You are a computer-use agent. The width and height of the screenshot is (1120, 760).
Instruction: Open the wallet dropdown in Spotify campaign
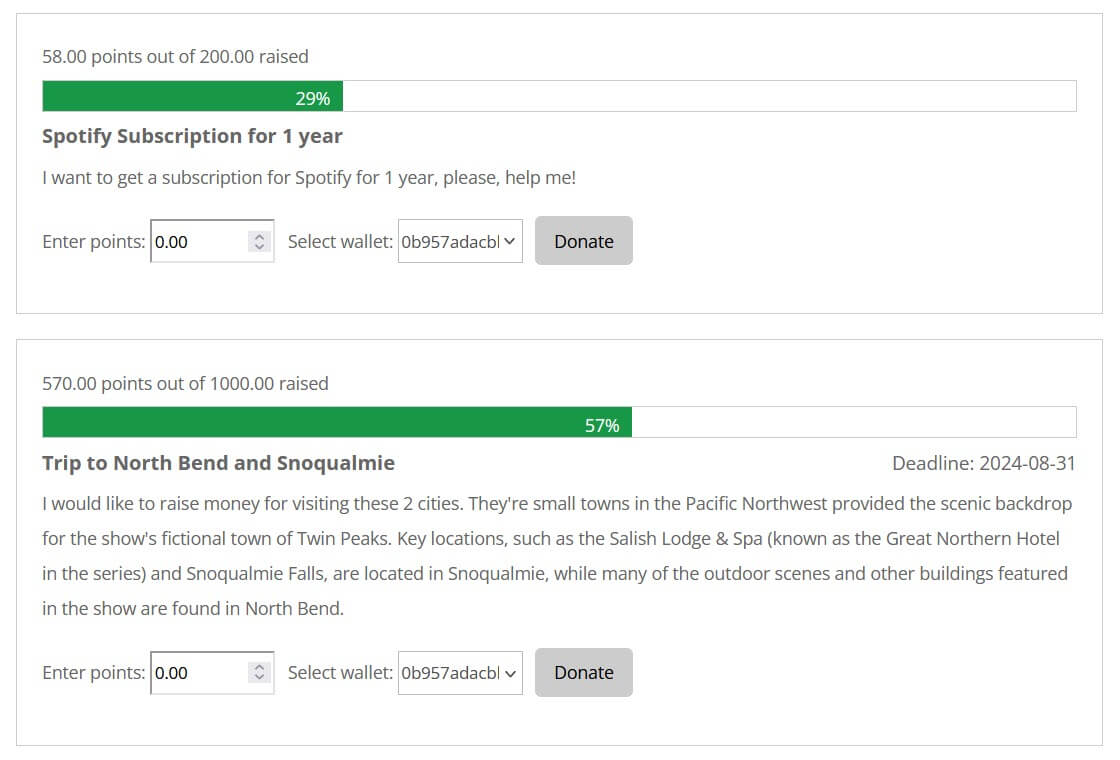(460, 241)
